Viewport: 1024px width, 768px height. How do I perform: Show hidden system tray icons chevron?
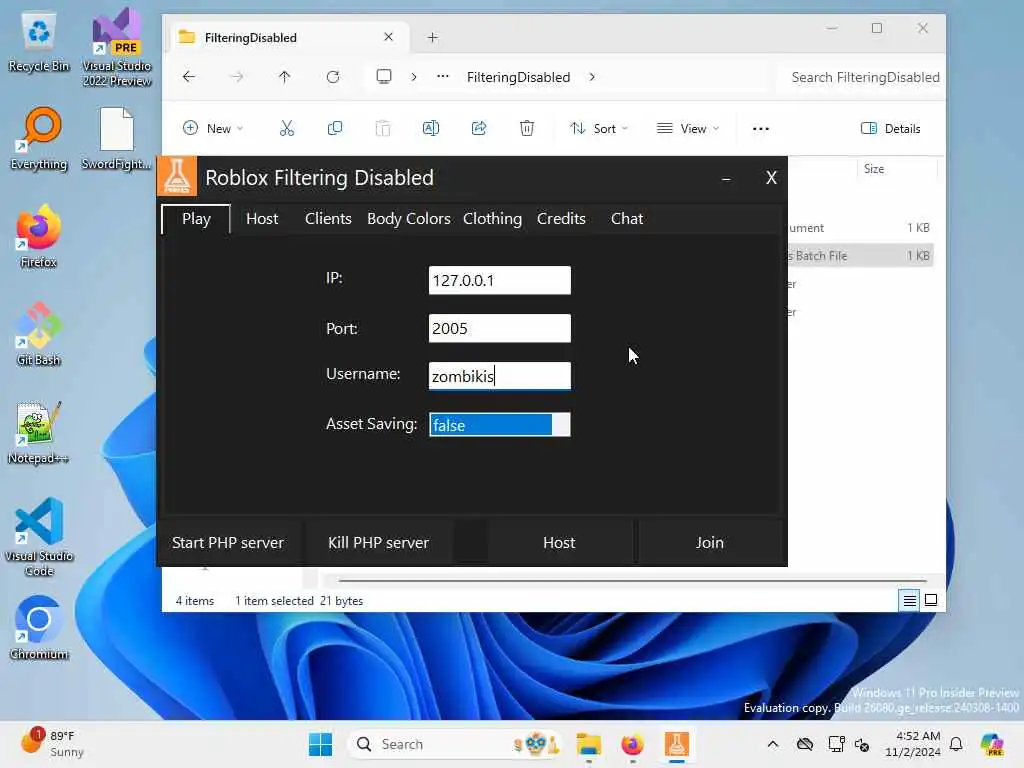tap(773, 744)
